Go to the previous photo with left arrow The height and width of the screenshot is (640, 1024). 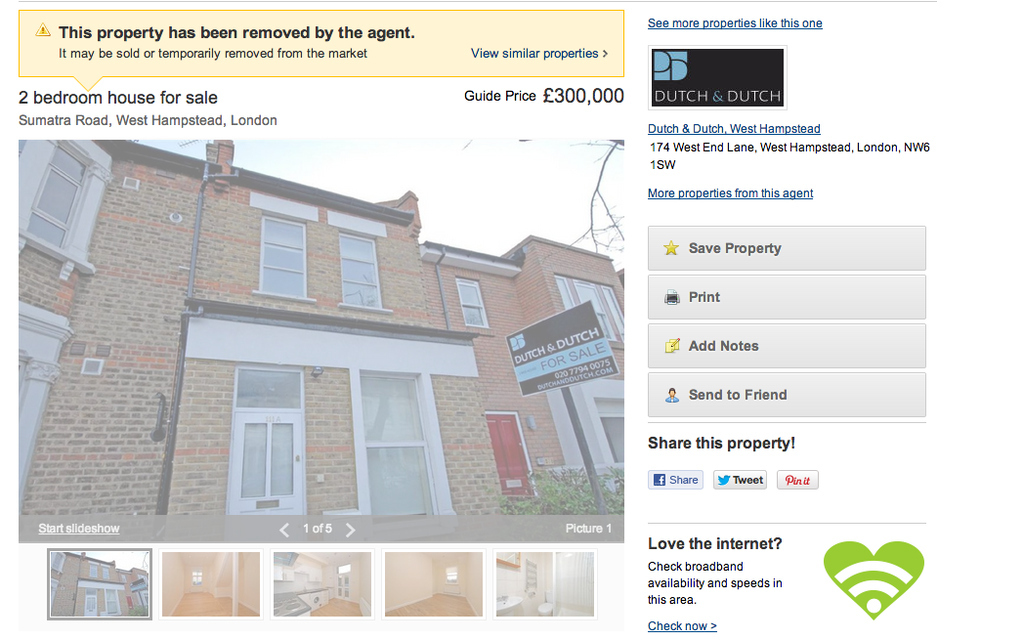[x=284, y=530]
